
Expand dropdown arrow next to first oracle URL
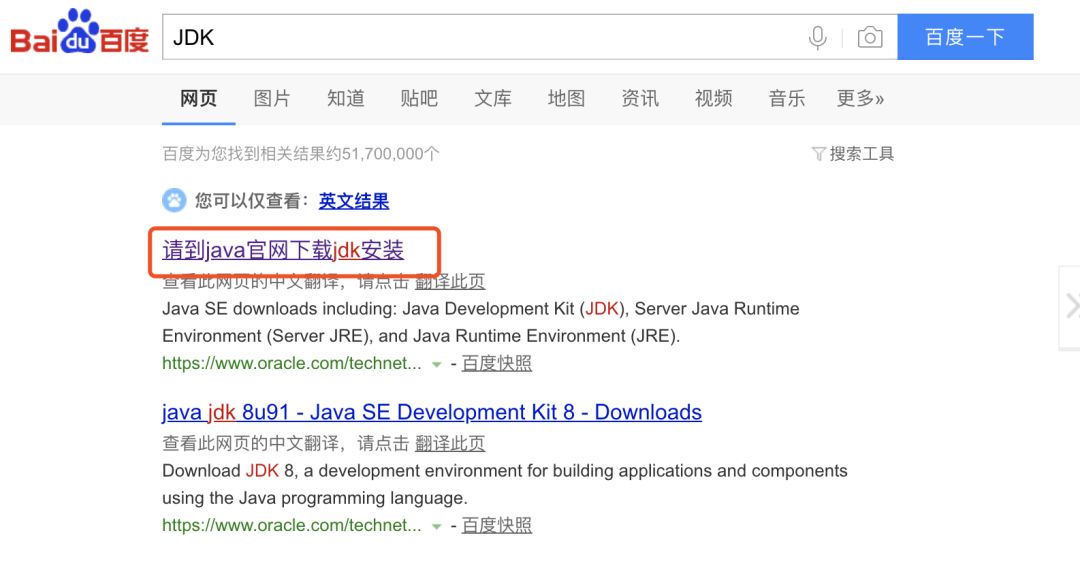pos(436,365)
